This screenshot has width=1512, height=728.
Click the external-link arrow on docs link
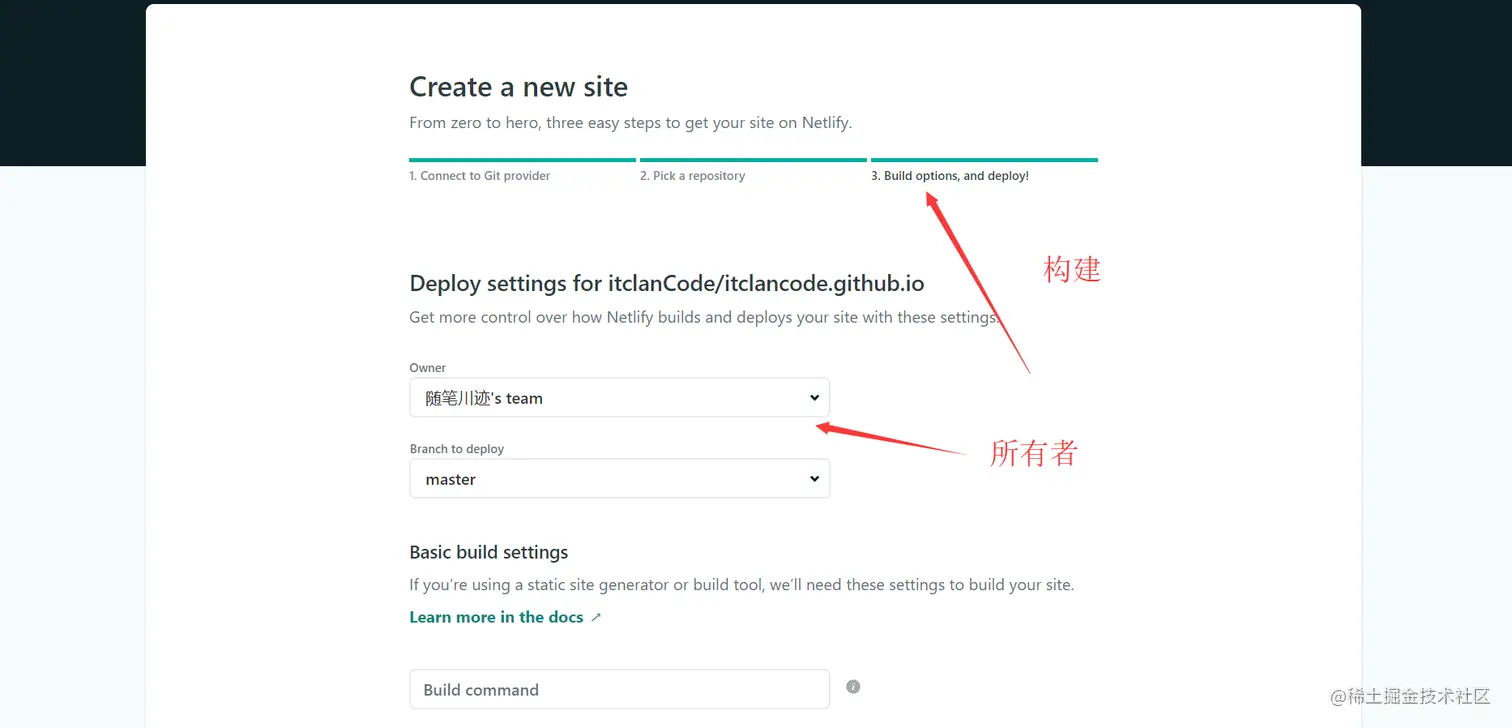[x=597, y=617]
